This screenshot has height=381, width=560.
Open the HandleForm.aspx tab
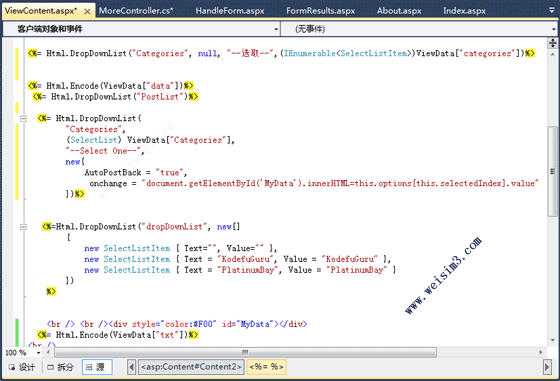[x=230, y=11]
